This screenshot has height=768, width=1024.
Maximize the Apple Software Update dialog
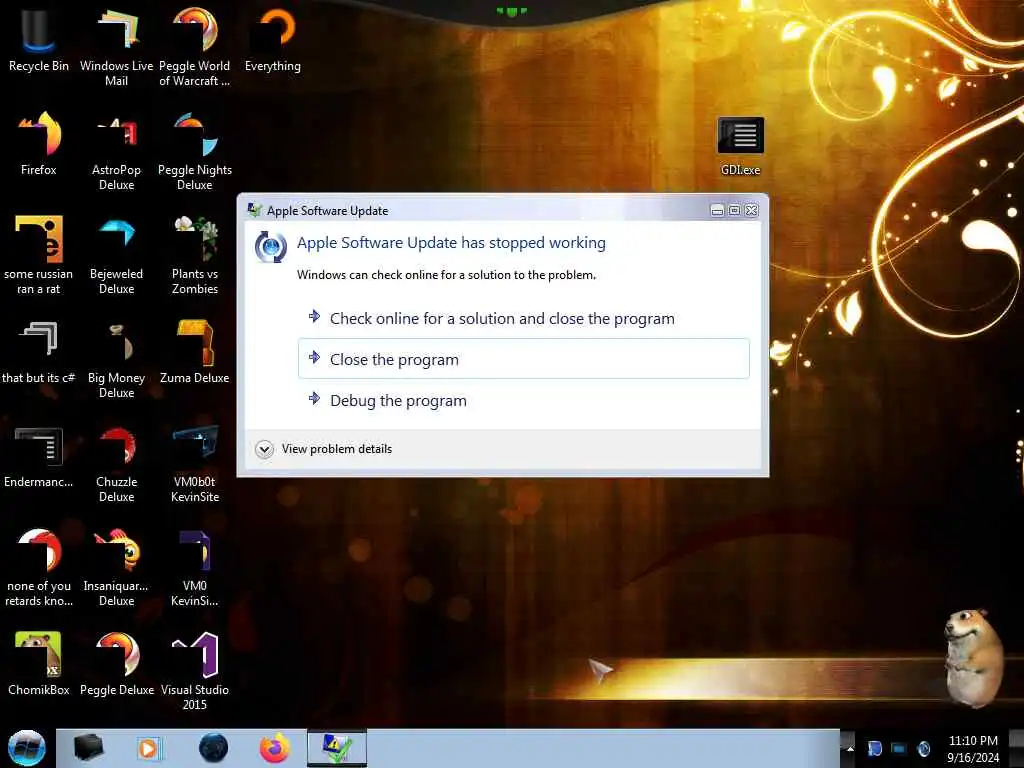[x=734, y=210]
